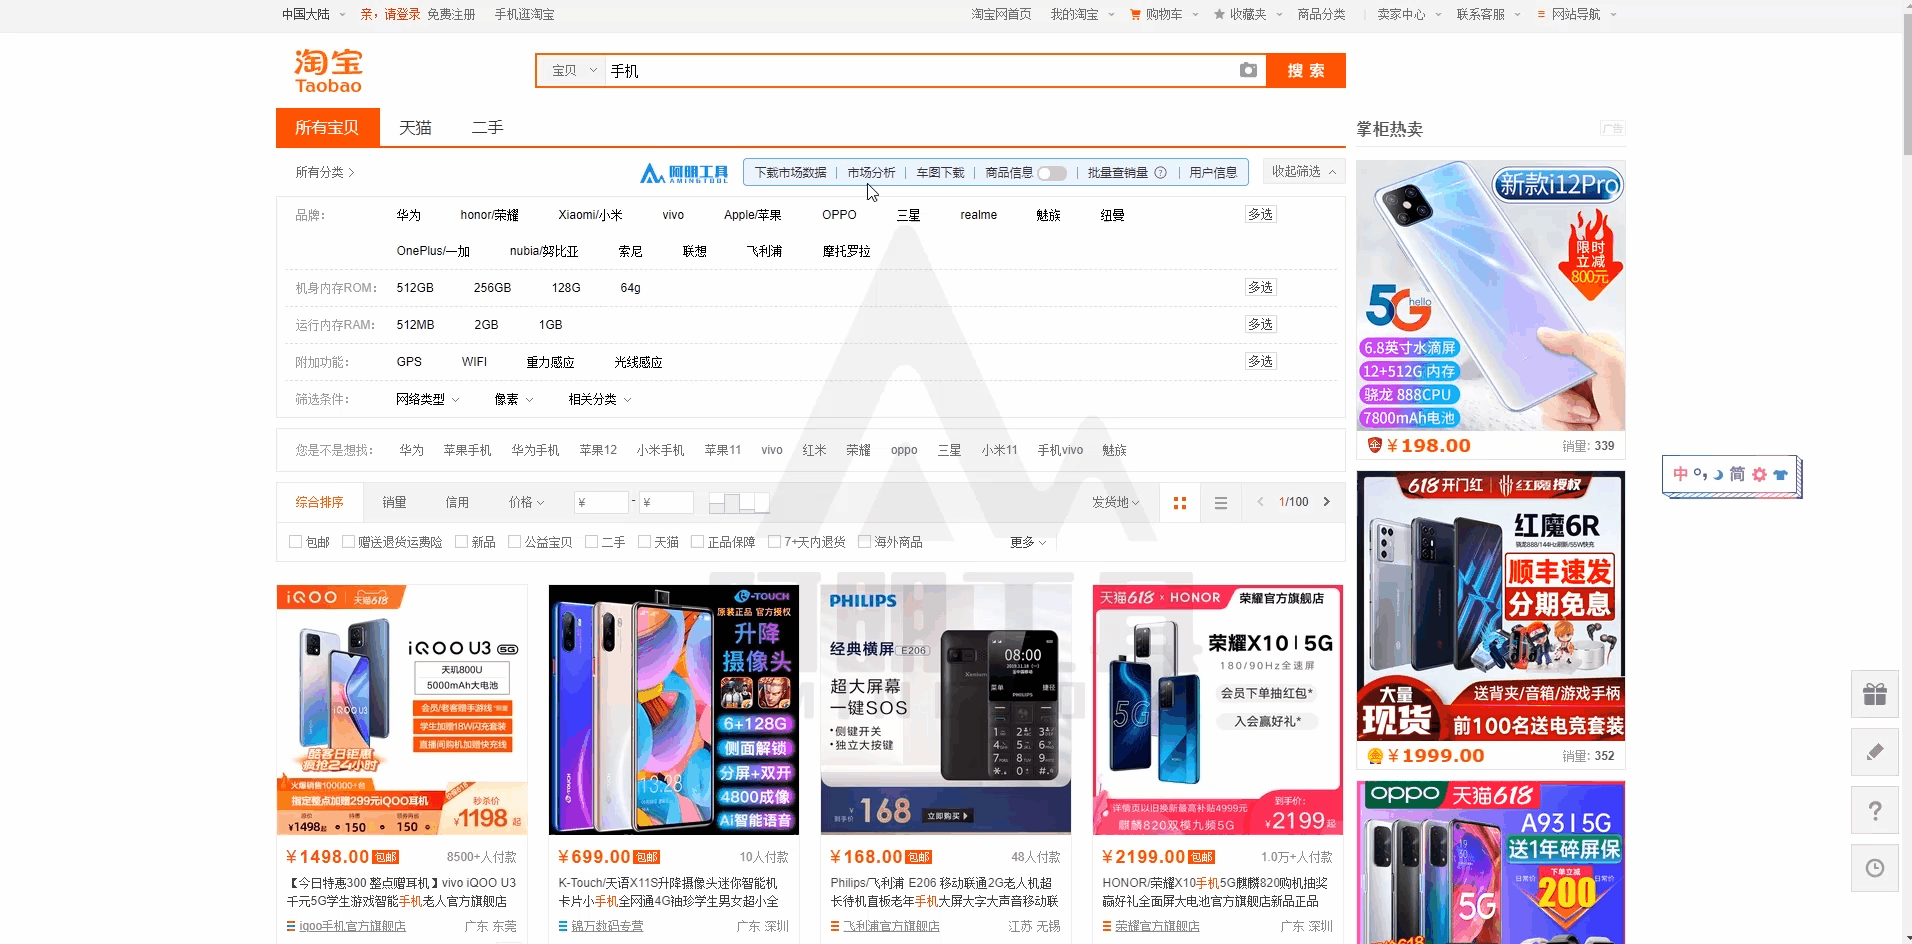Toggle the 商品信息 switch
The image size is (1912, 944).
click(1052, 173)
